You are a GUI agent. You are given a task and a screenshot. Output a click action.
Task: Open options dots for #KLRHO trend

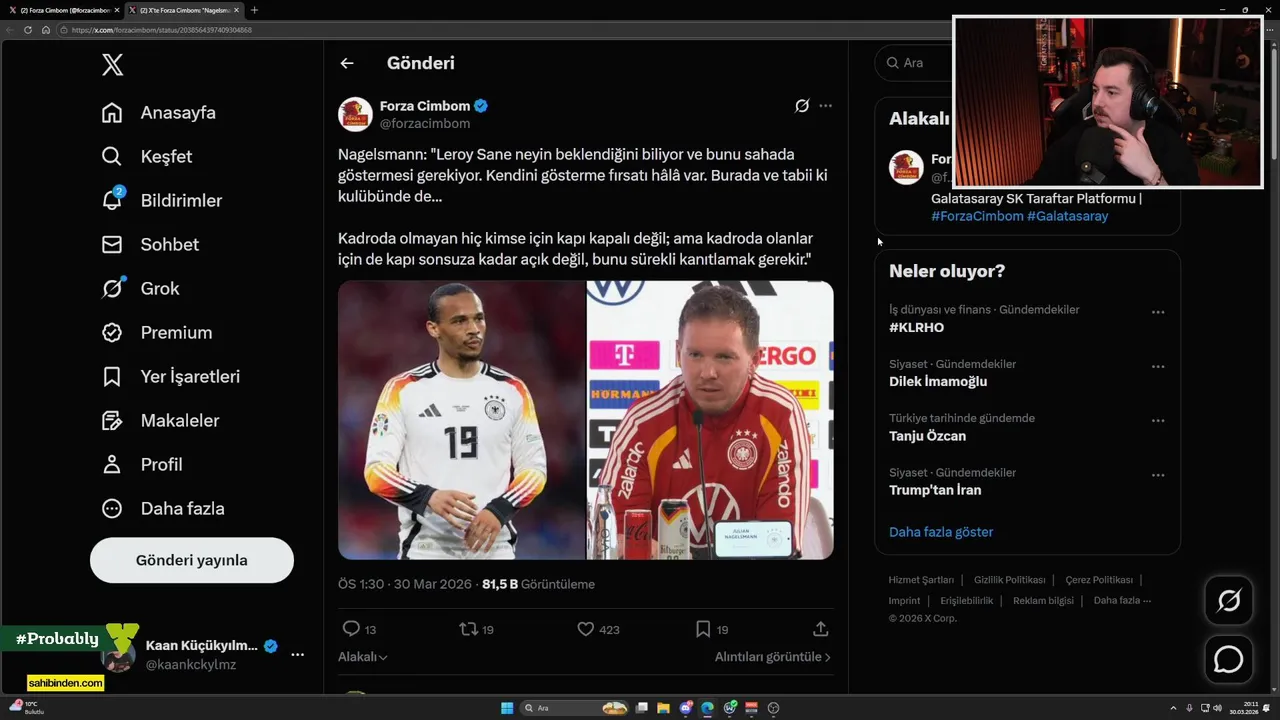click(1158, 313)
